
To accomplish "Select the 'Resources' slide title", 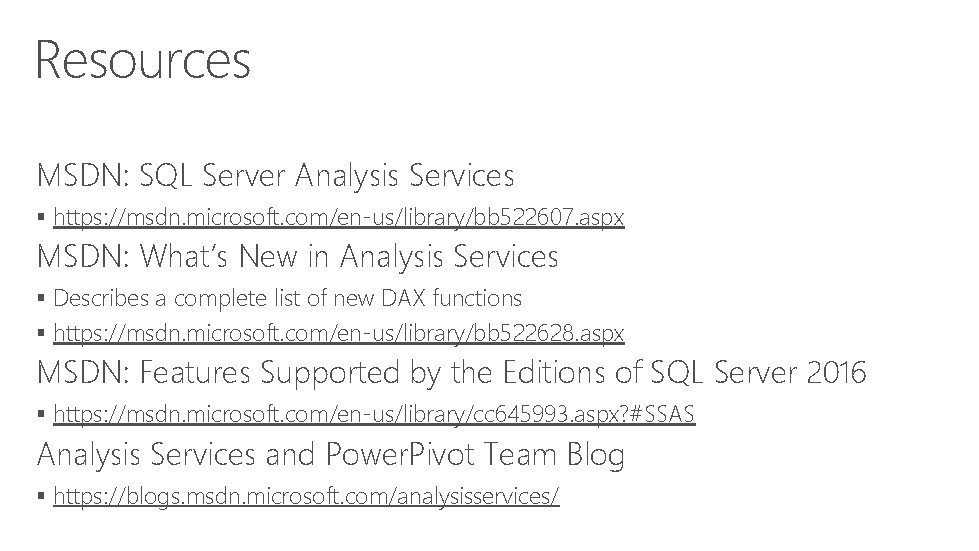I will pyautogui.click(x=143, y=60).
